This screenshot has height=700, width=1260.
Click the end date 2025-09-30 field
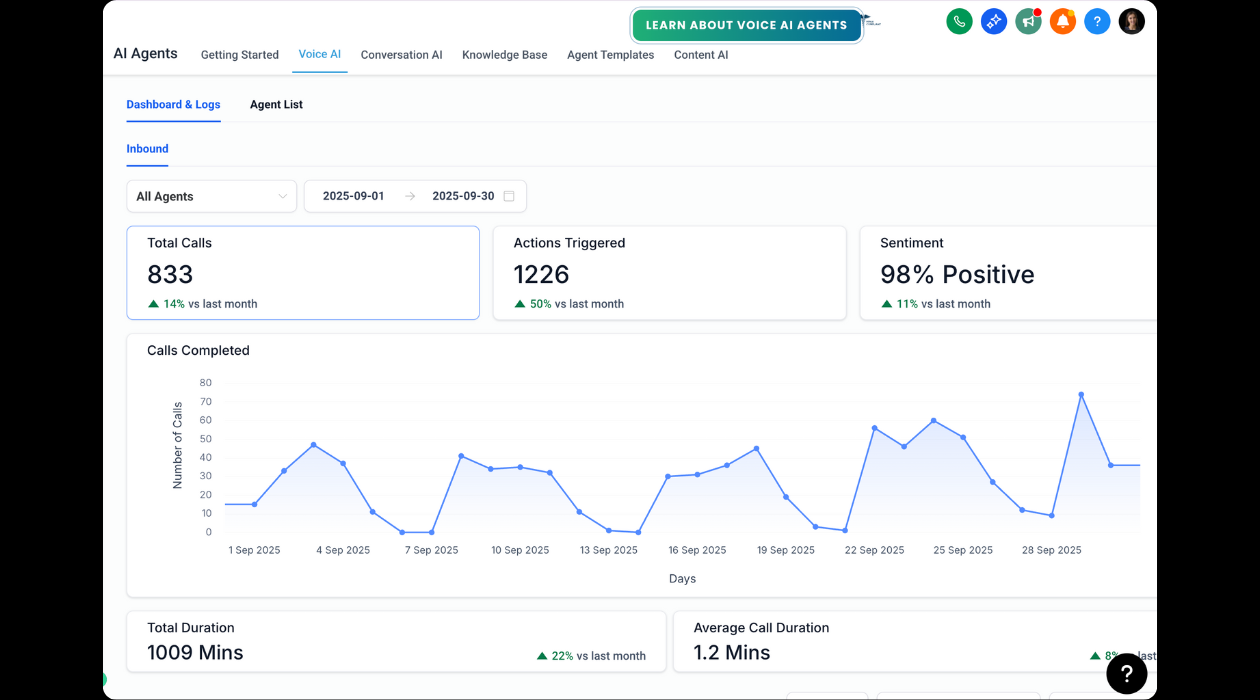(463, 197)
